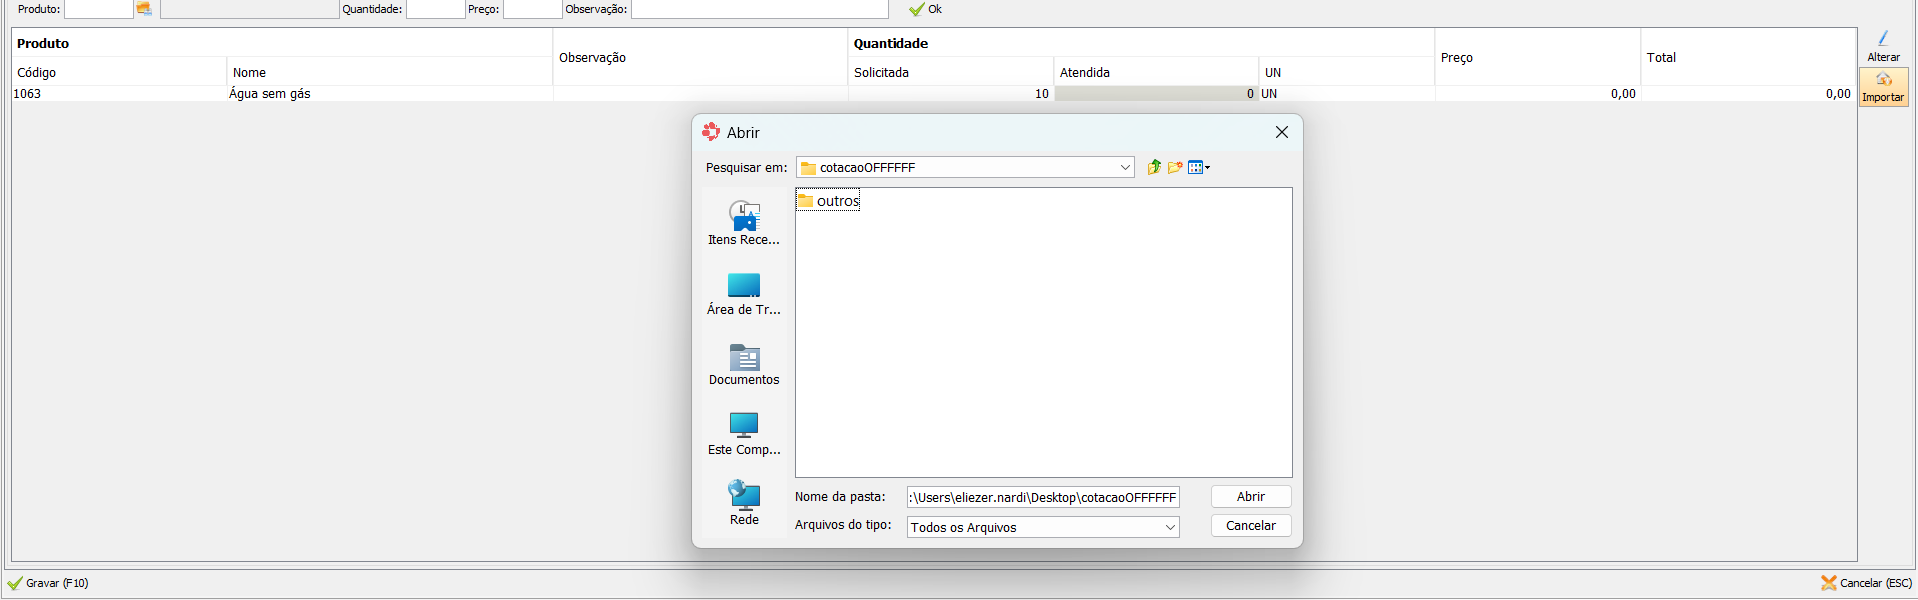Select Este Computador in sidebar

744,433
